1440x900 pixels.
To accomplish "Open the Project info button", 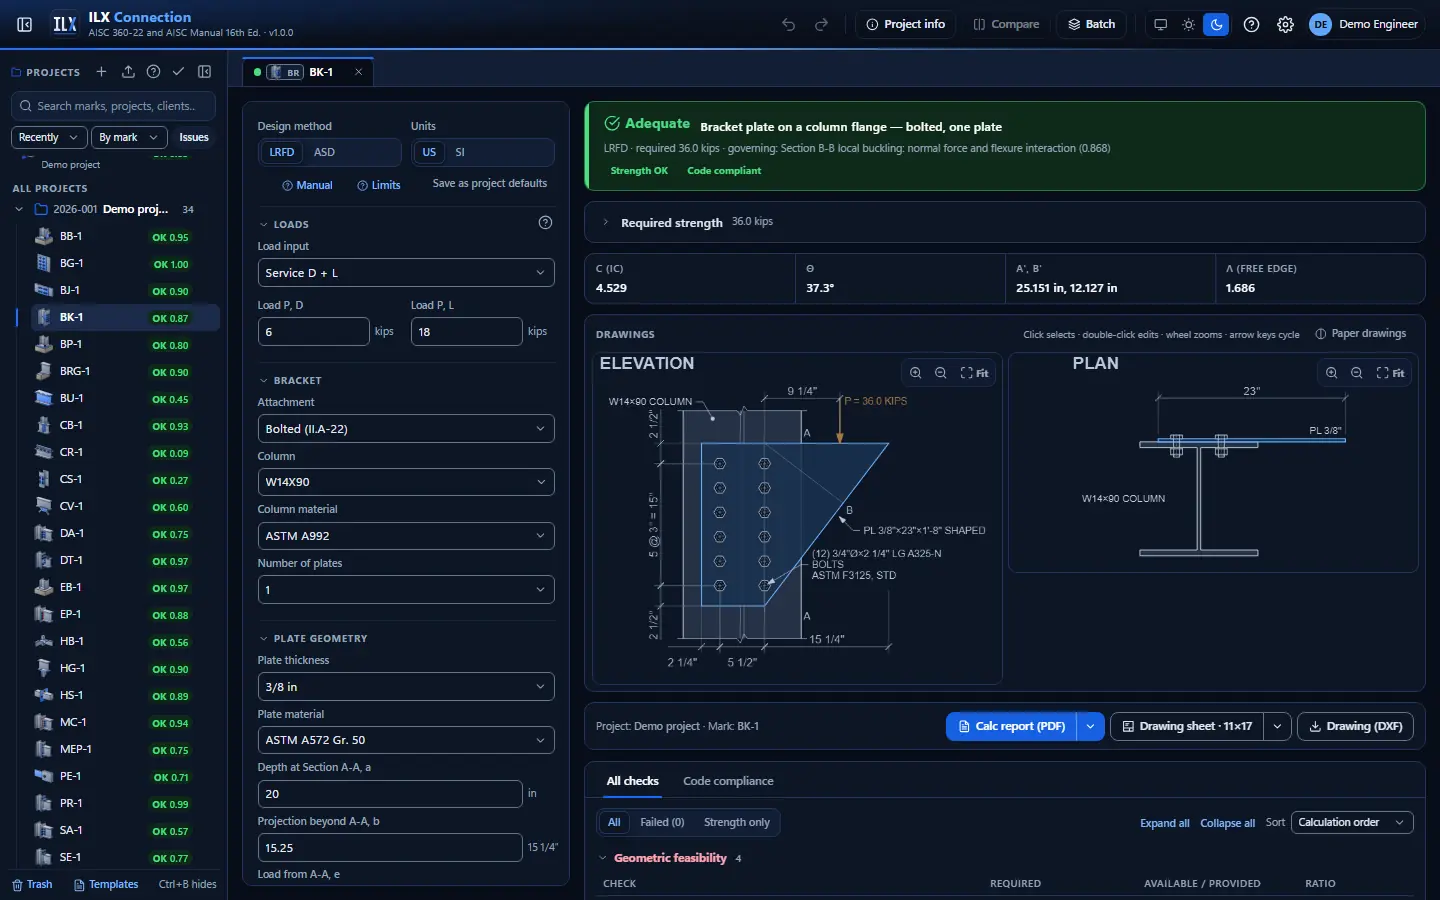I will (x=905, y=24).
